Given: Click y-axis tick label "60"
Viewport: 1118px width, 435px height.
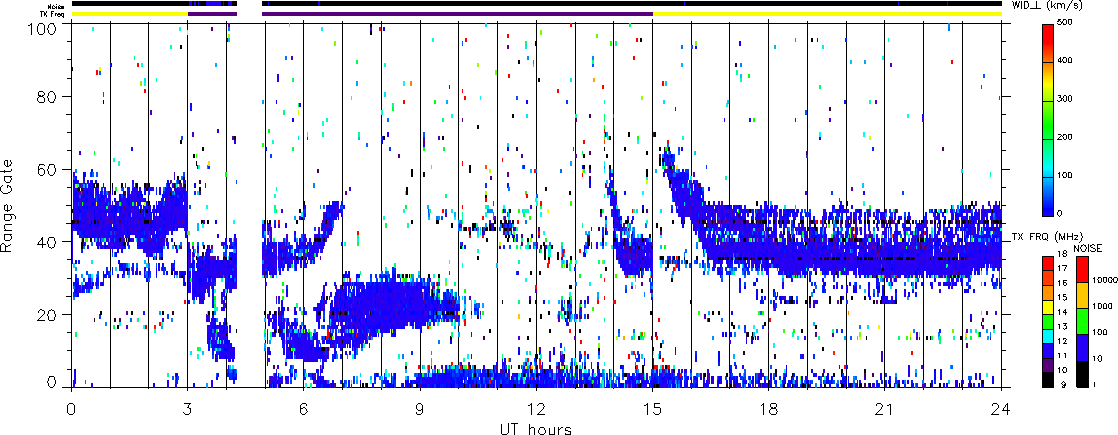Looking at the screenshot, I should [x=45, y=169].
